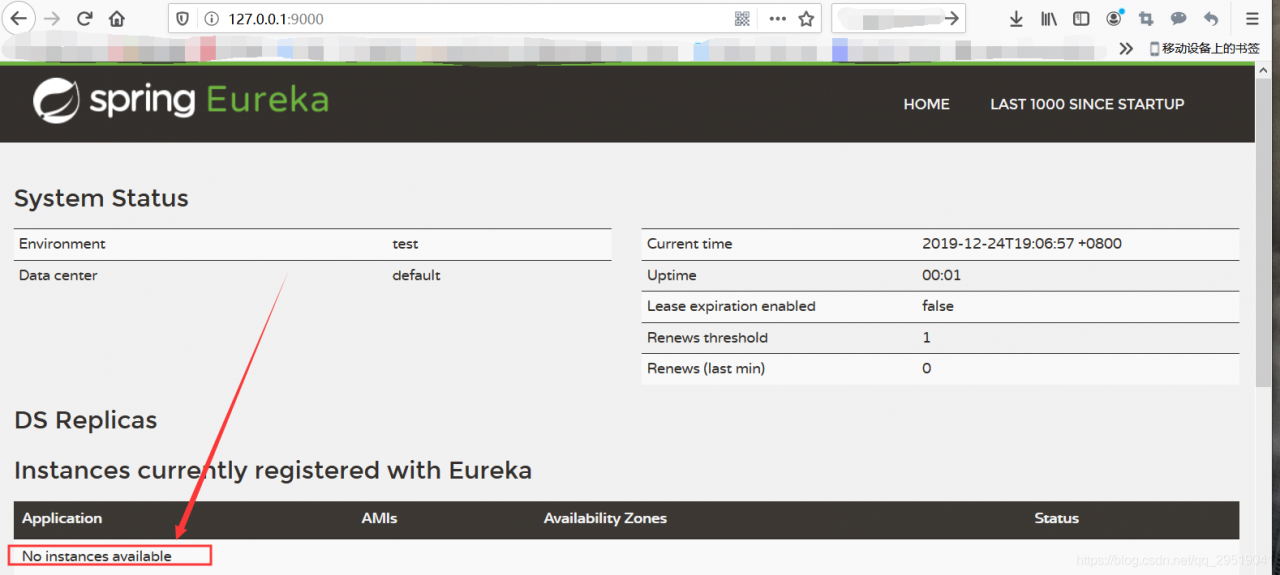Select the 'Environment' row label
1280x575 pixels.
click(62, 244)
